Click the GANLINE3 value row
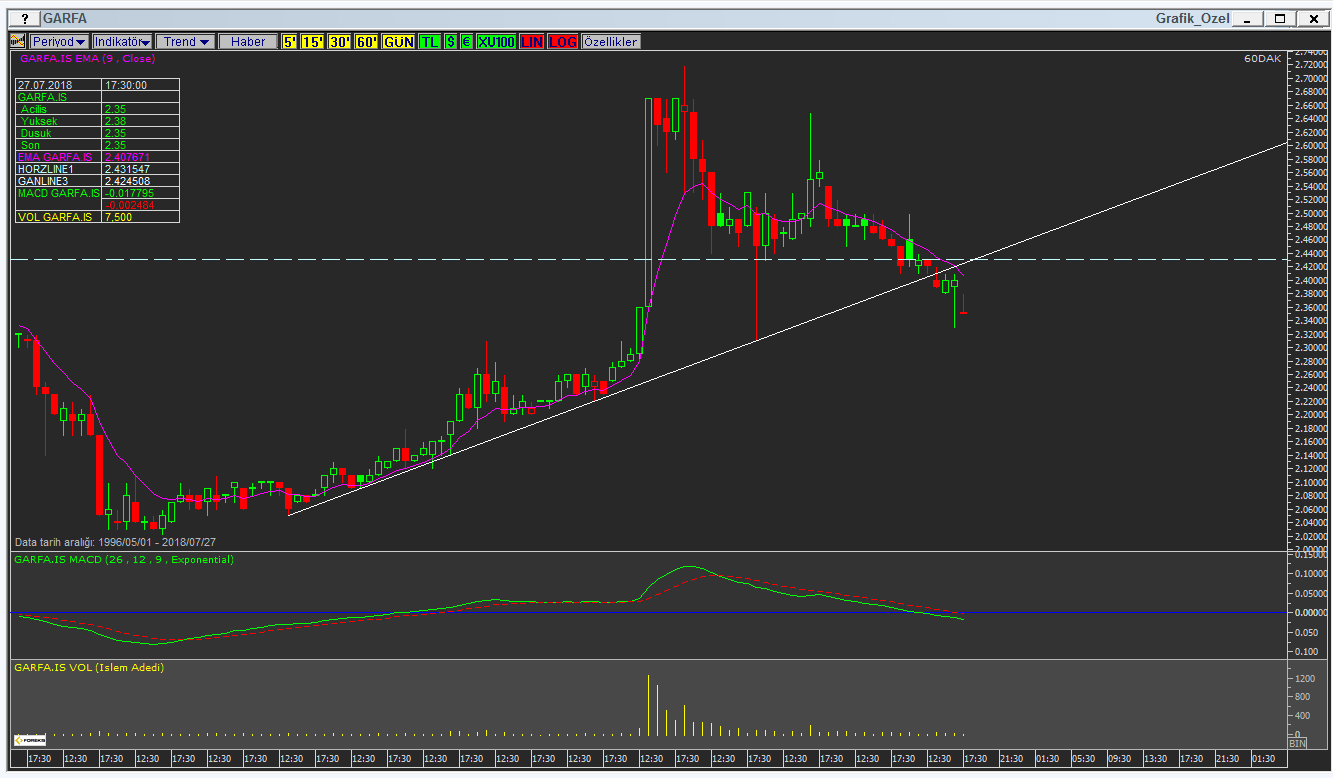The image size is (1333, 778). 97,181
